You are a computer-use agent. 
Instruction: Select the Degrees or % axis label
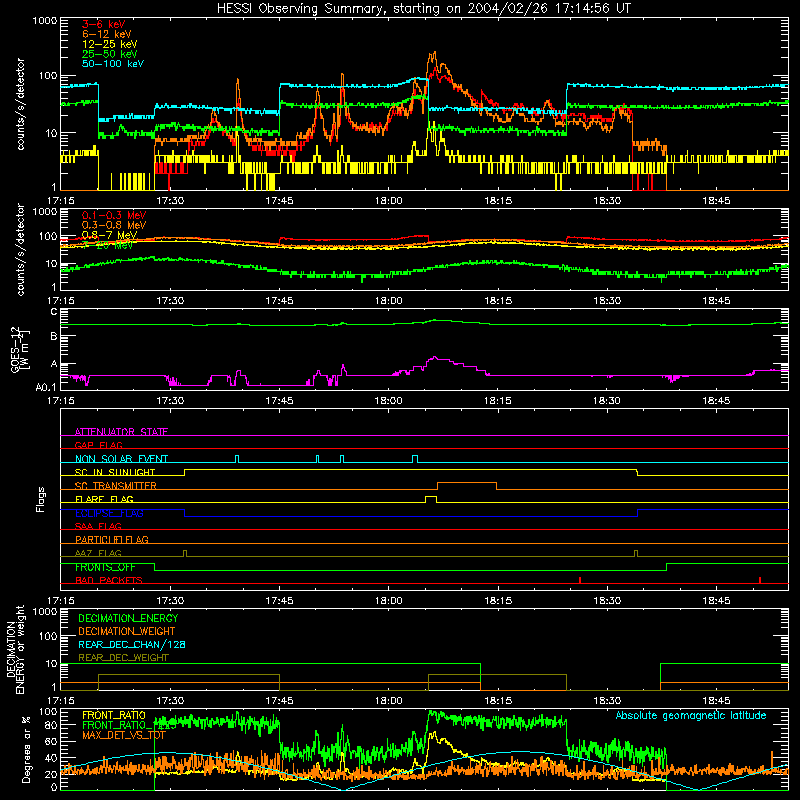click(x=26, y=749)
